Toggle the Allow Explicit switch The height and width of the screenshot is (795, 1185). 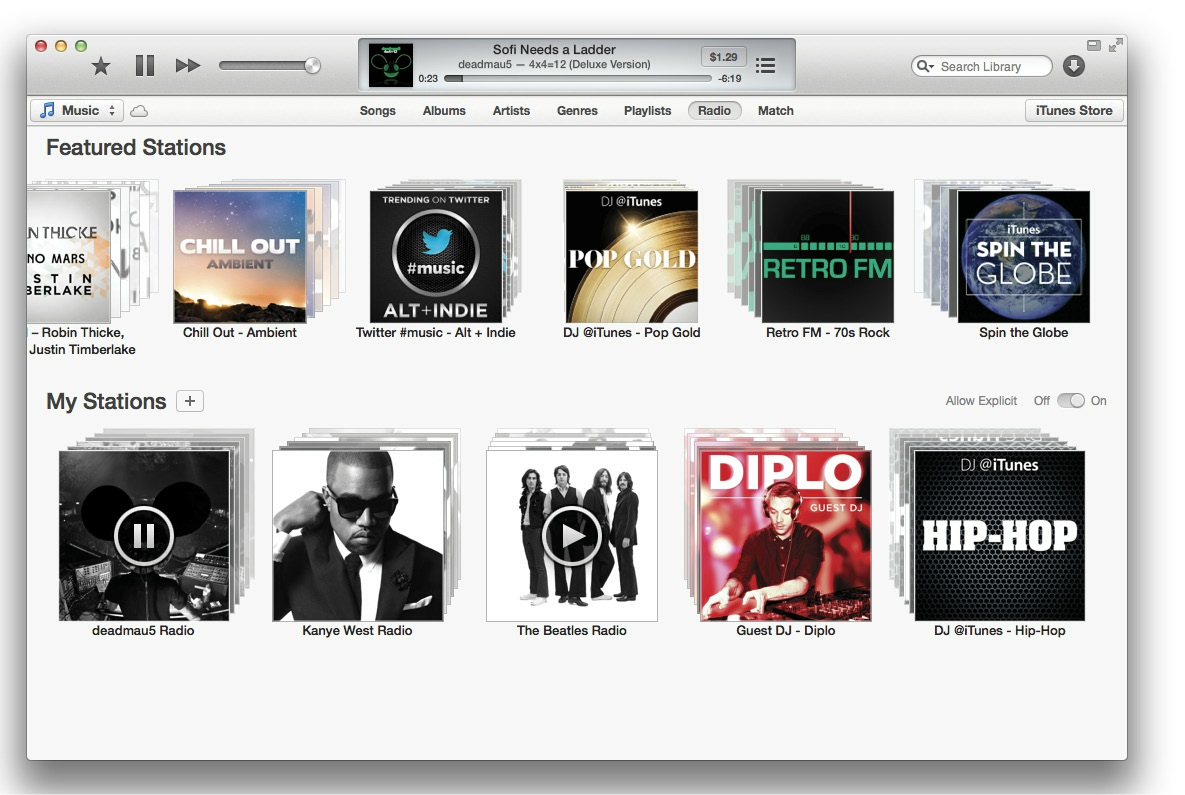[1070, 401]
